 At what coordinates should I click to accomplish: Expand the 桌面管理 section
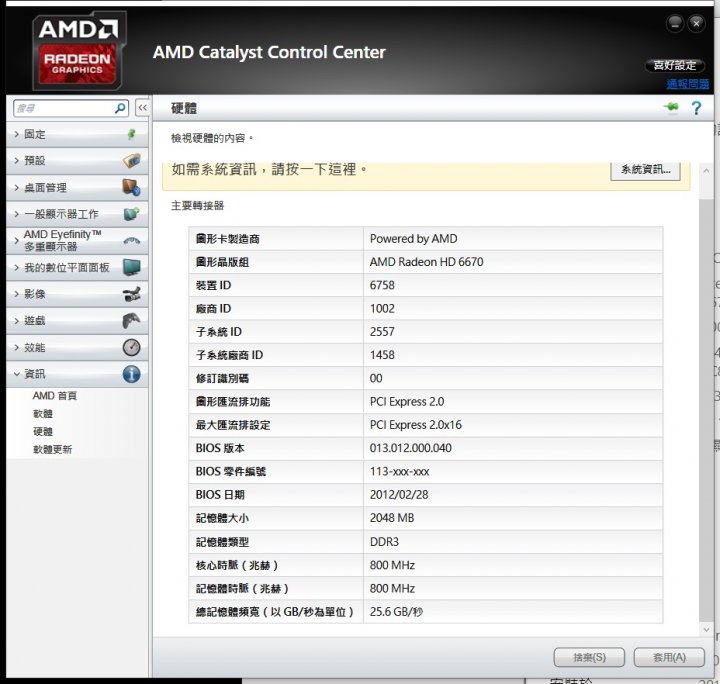pyautogui.click(x=17, y=187)
